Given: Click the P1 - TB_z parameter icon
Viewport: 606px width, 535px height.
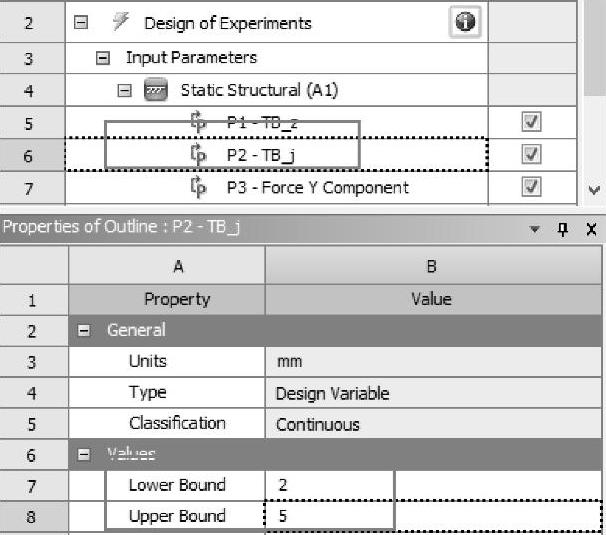Looking at the screenshot, I should 198,122.
